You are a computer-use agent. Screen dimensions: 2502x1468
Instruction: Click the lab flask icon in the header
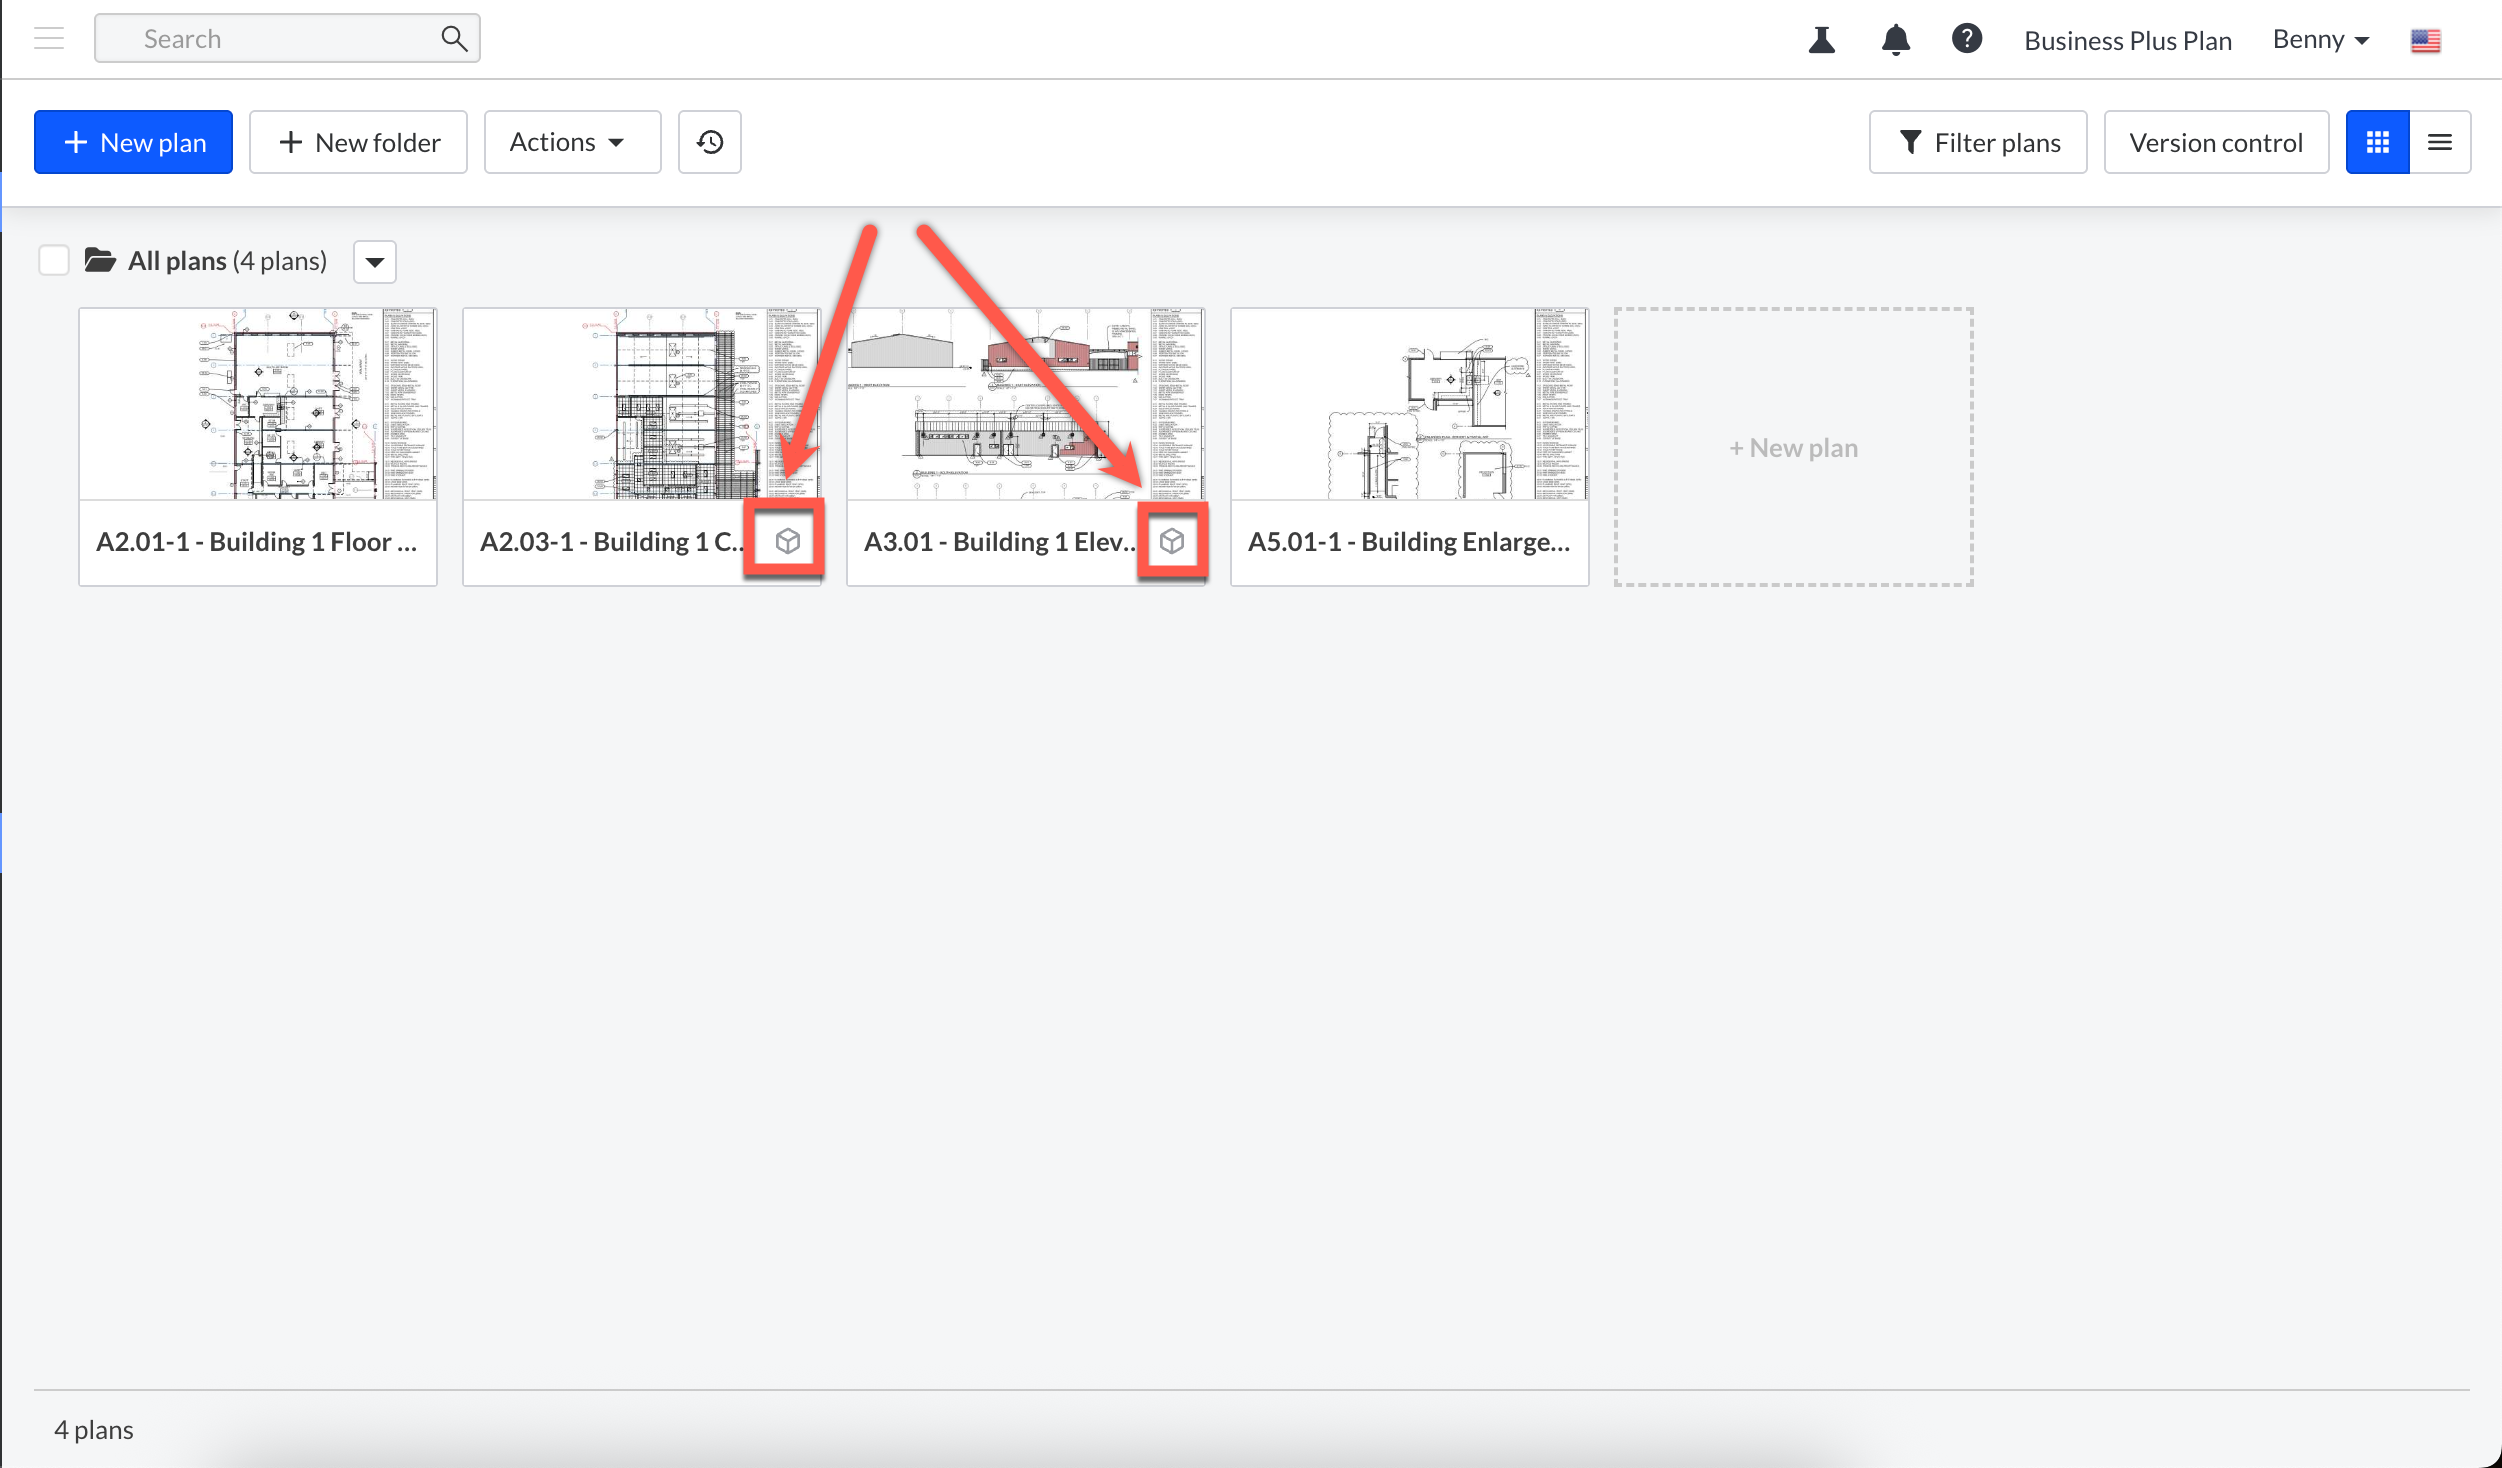(x=1822, y=39)
